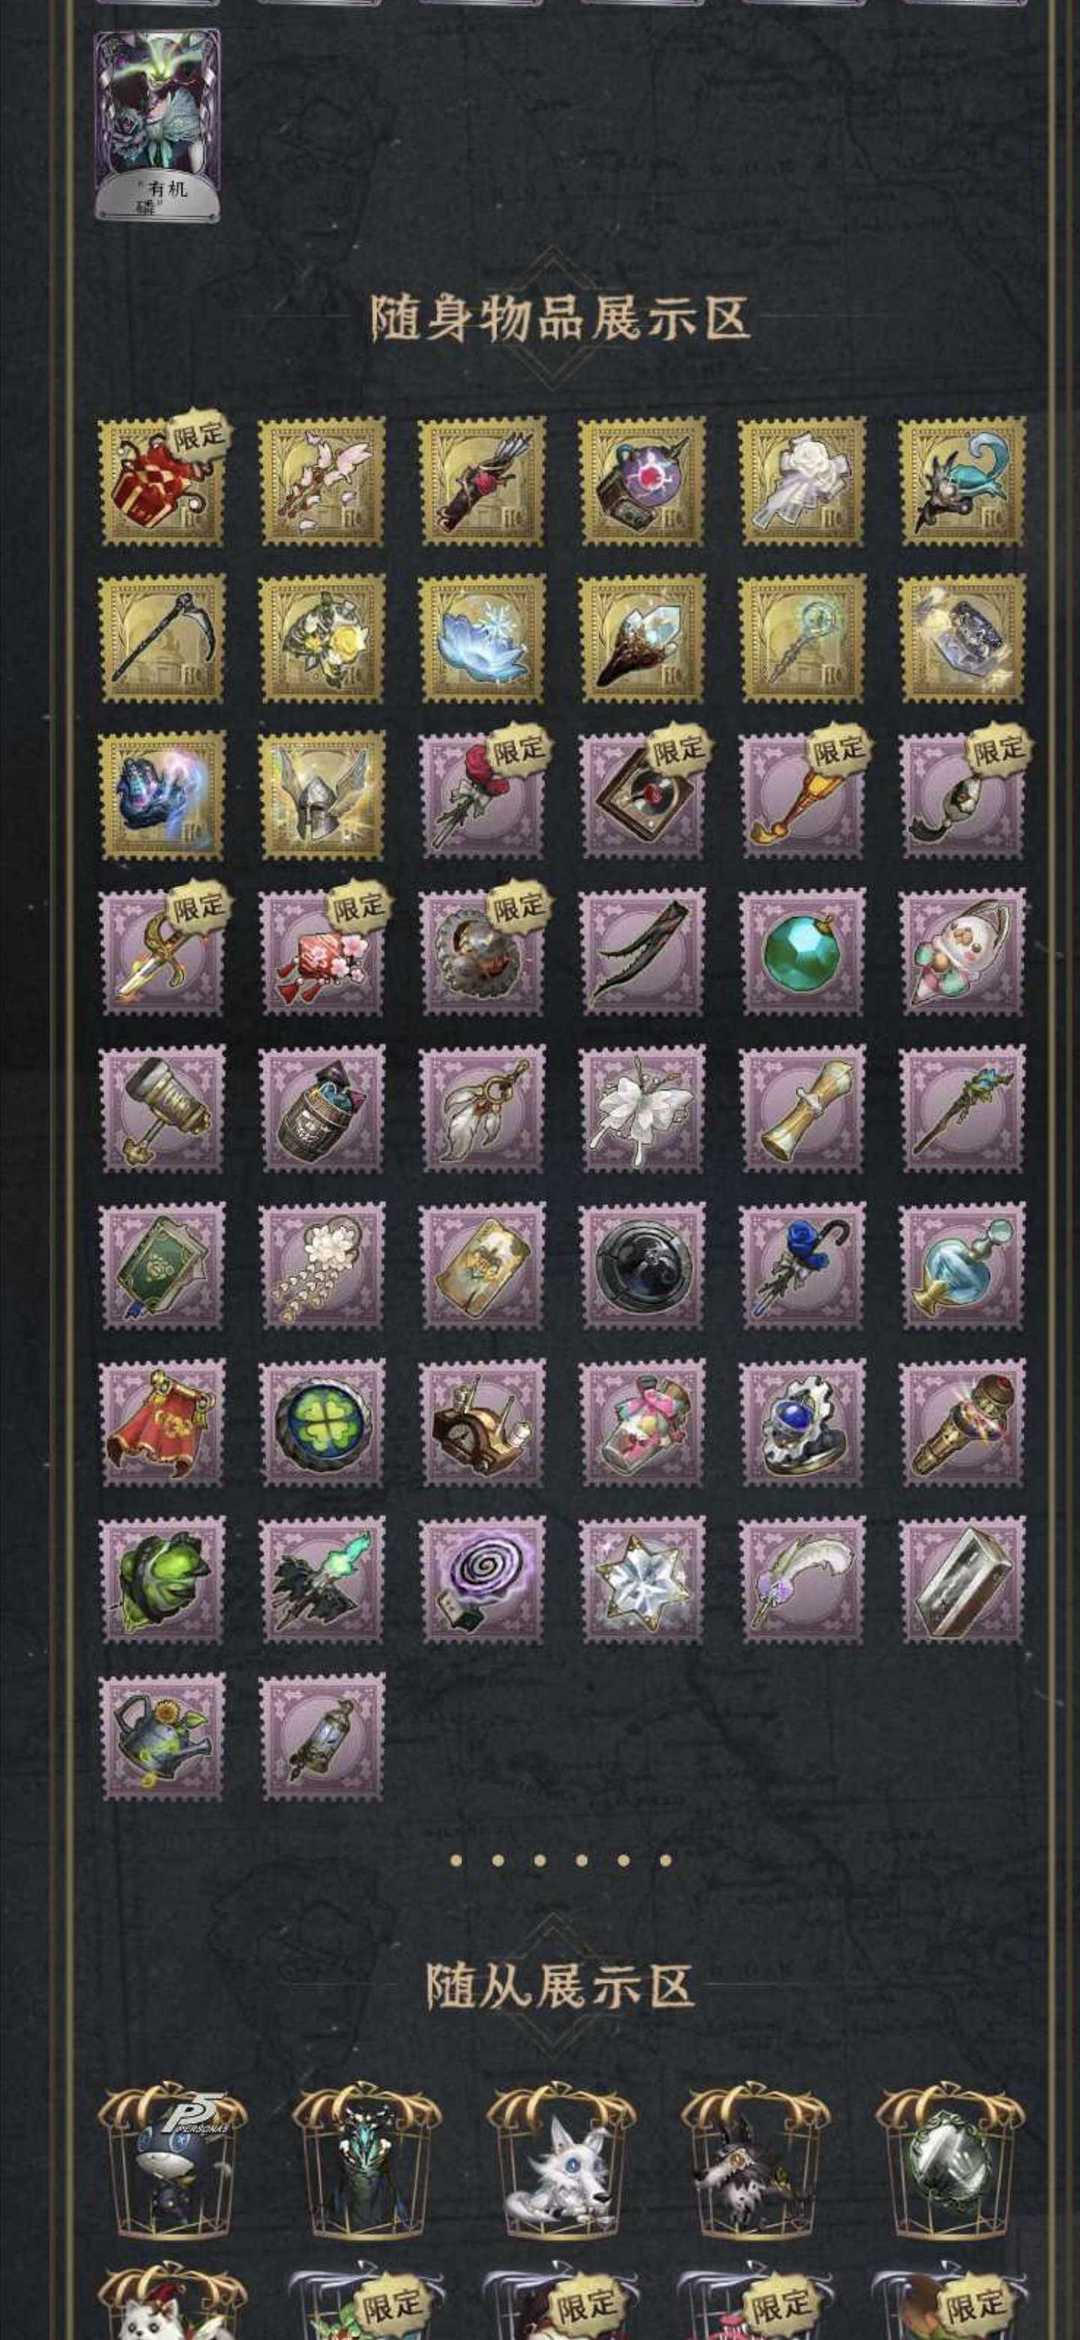Select the green four-leaf clover badge accessory

pyautogui.click(x=322, y=1422)
